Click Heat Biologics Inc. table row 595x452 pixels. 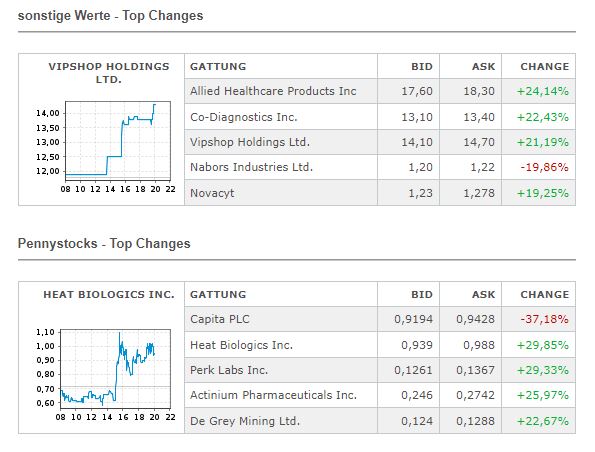[x=380, y=345]
